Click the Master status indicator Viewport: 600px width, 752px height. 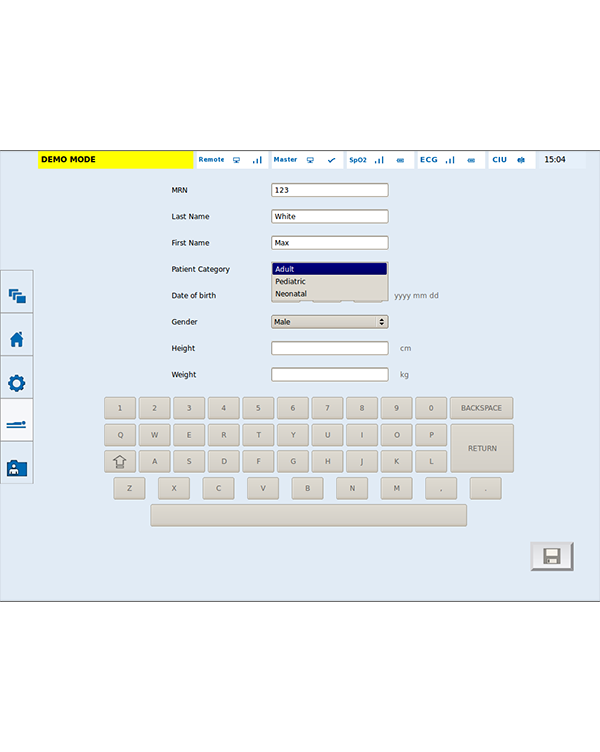[x=306, y=160]
